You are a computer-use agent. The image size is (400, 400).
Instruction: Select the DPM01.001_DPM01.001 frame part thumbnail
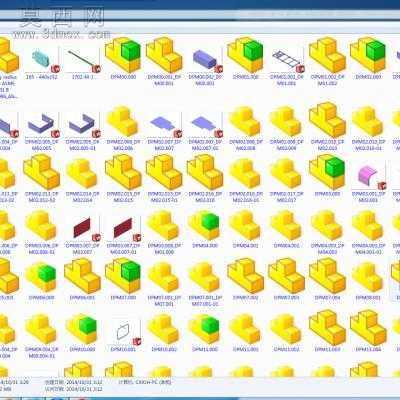tap(287, 60)
